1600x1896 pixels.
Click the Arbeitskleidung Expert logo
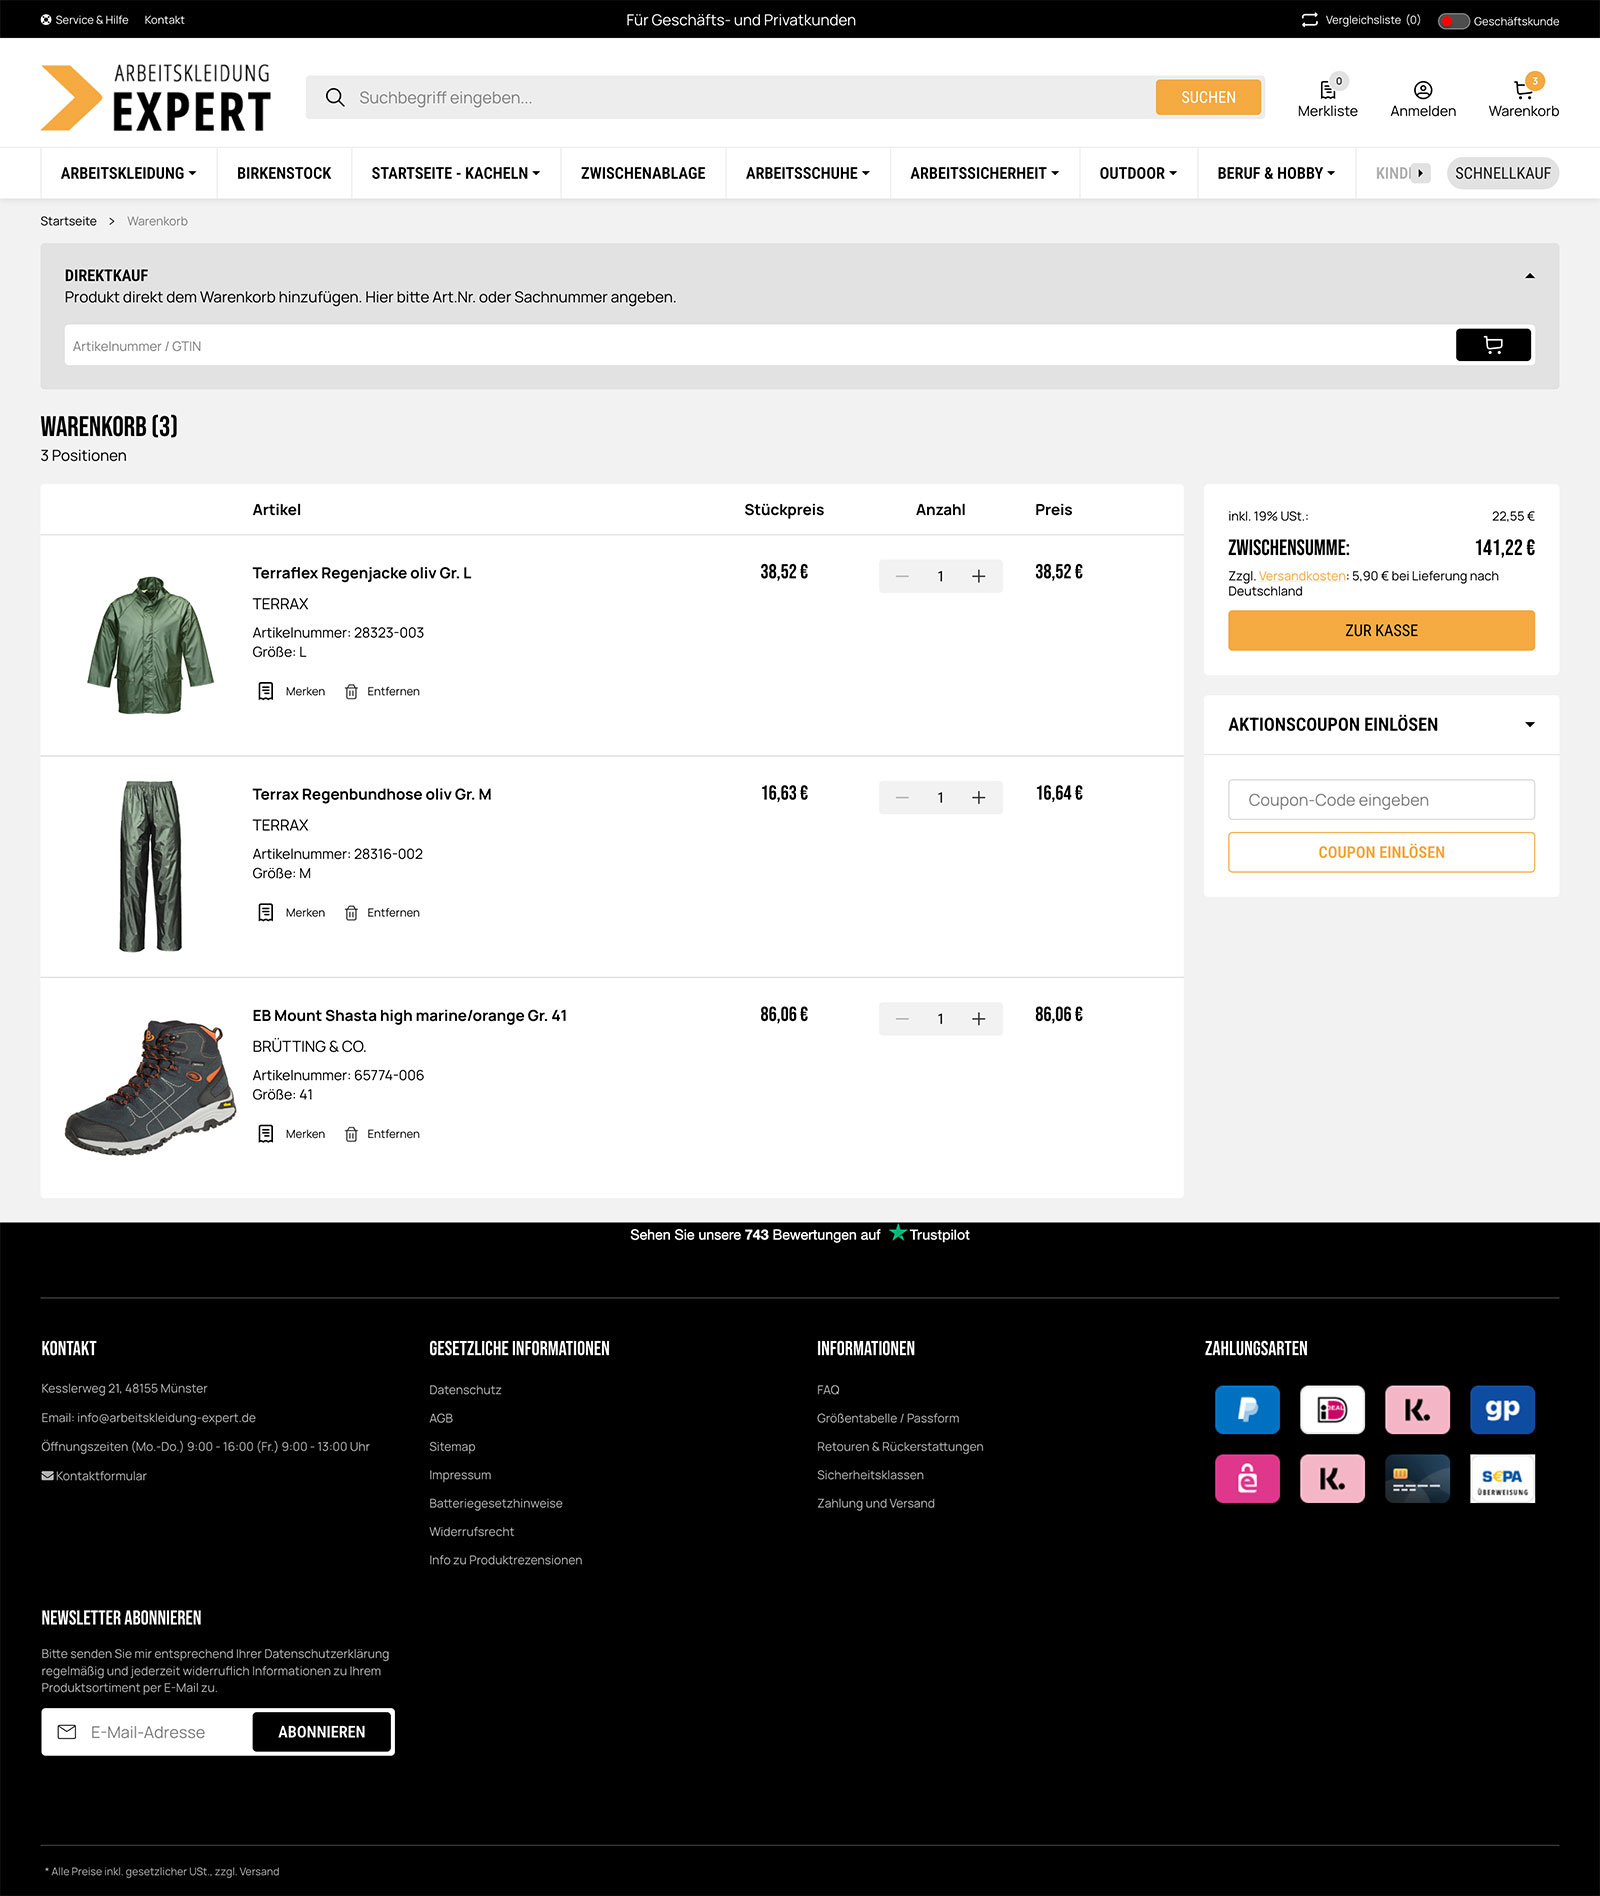155,98
